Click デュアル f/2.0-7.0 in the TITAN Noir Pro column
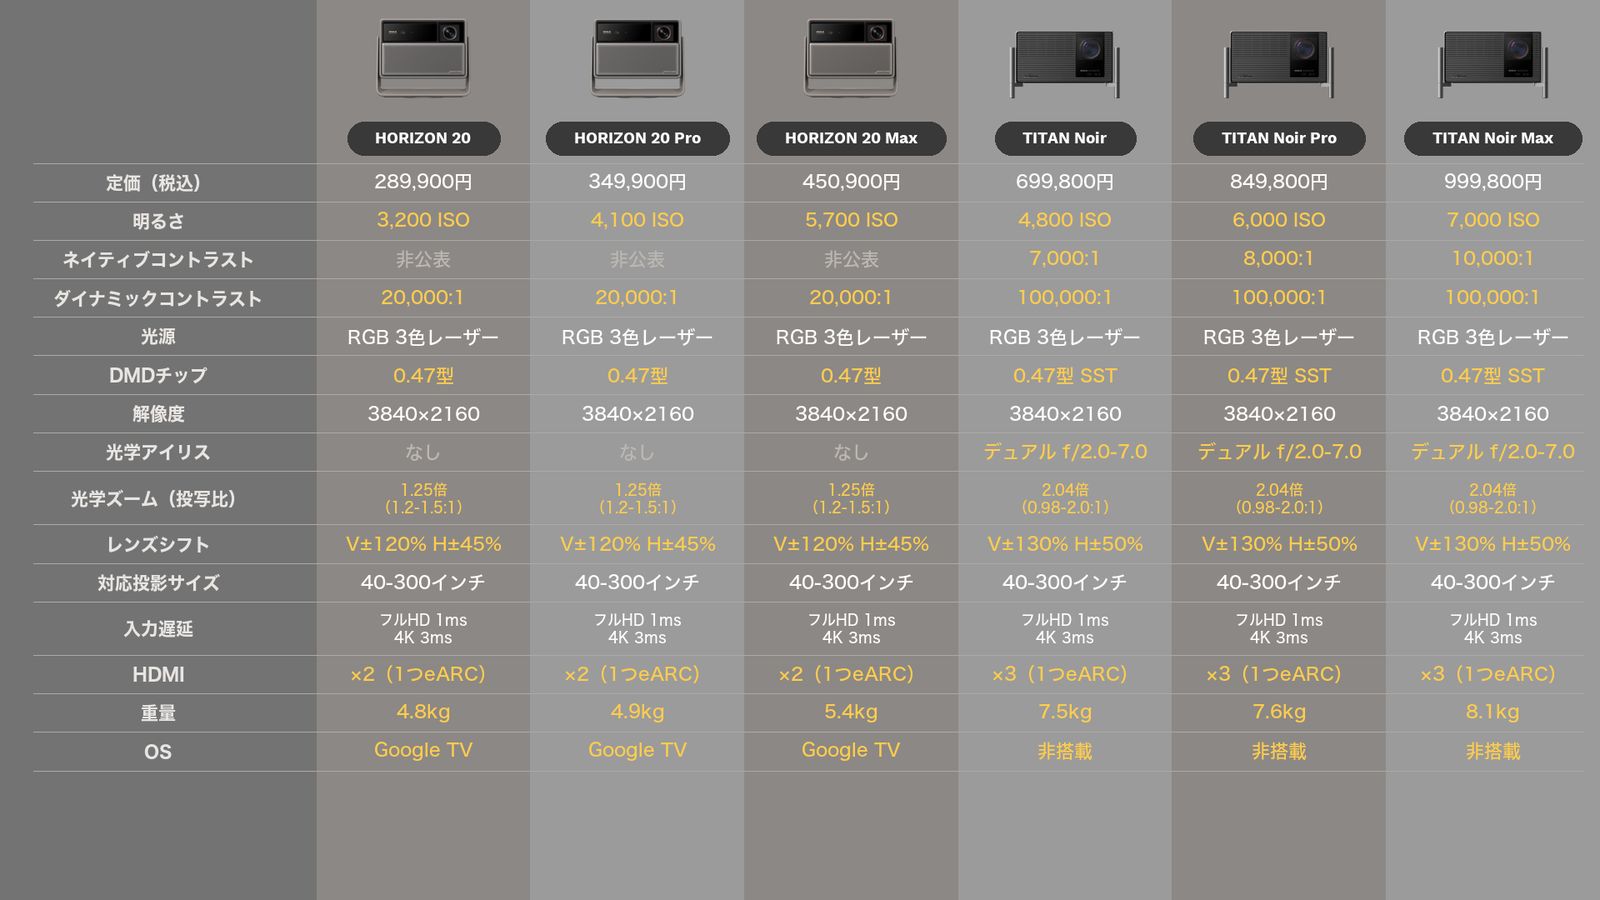 pyautogui.click(x=1279, y=452)
